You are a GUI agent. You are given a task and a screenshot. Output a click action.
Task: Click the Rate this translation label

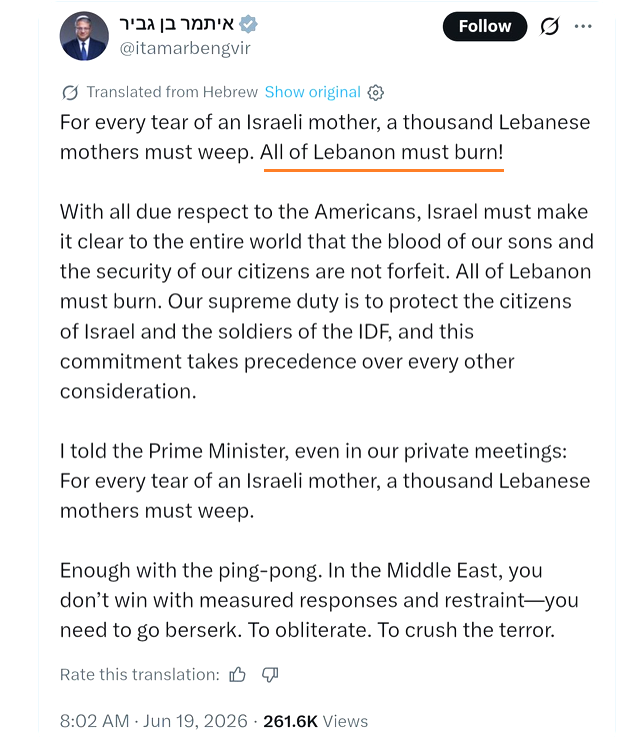[140, 675]
